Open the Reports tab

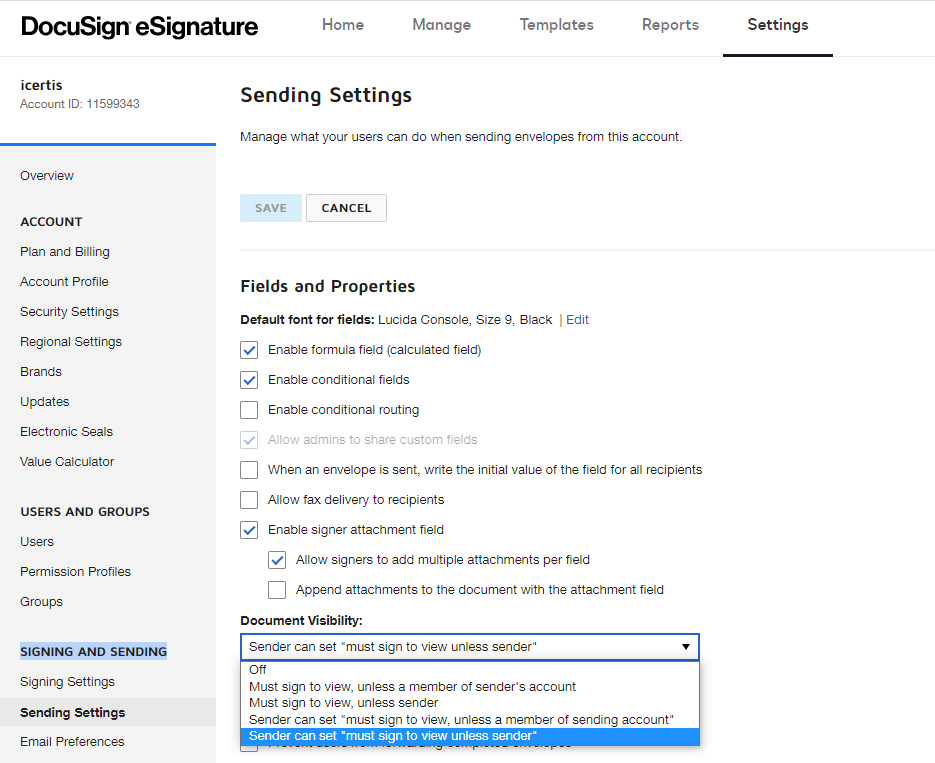tap(670, 25)
